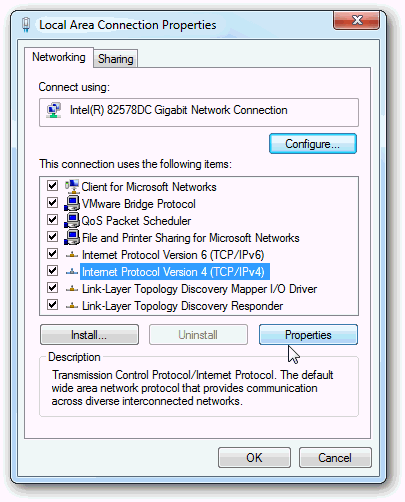Click the TCP/IPv4 protocol icon
Viewport: 405px width, 502px height.
pos(72,272)
